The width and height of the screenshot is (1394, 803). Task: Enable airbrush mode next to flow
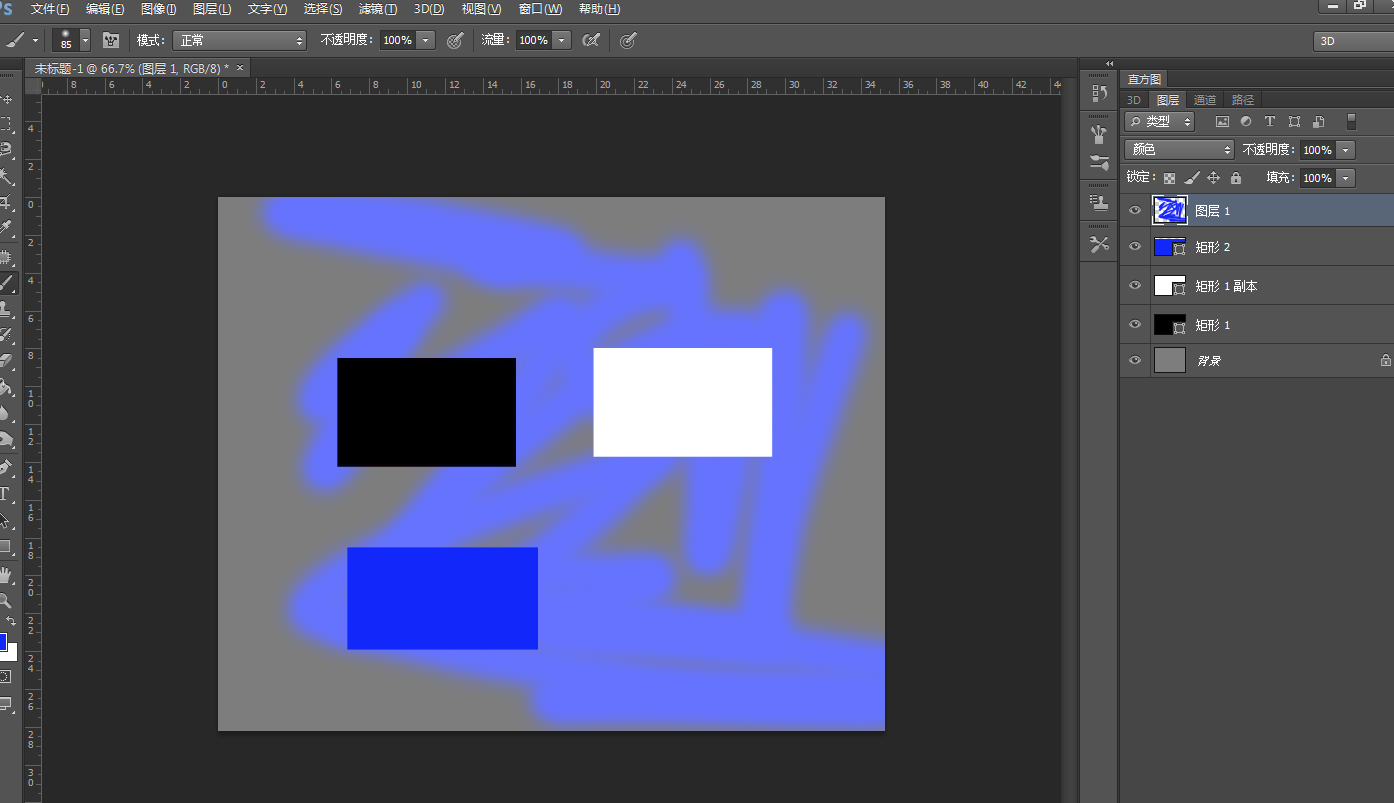pos(591,40)
